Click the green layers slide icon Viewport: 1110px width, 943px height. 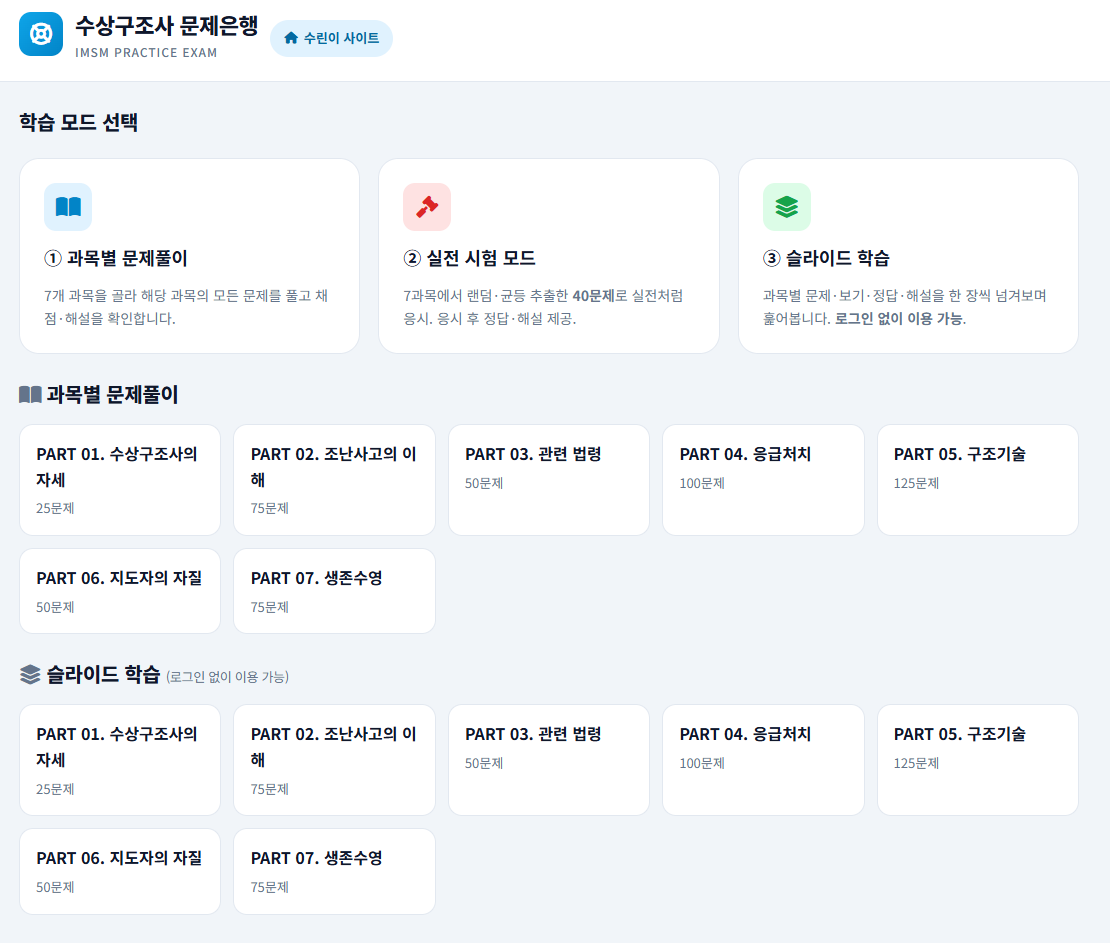tap(786, 207)
